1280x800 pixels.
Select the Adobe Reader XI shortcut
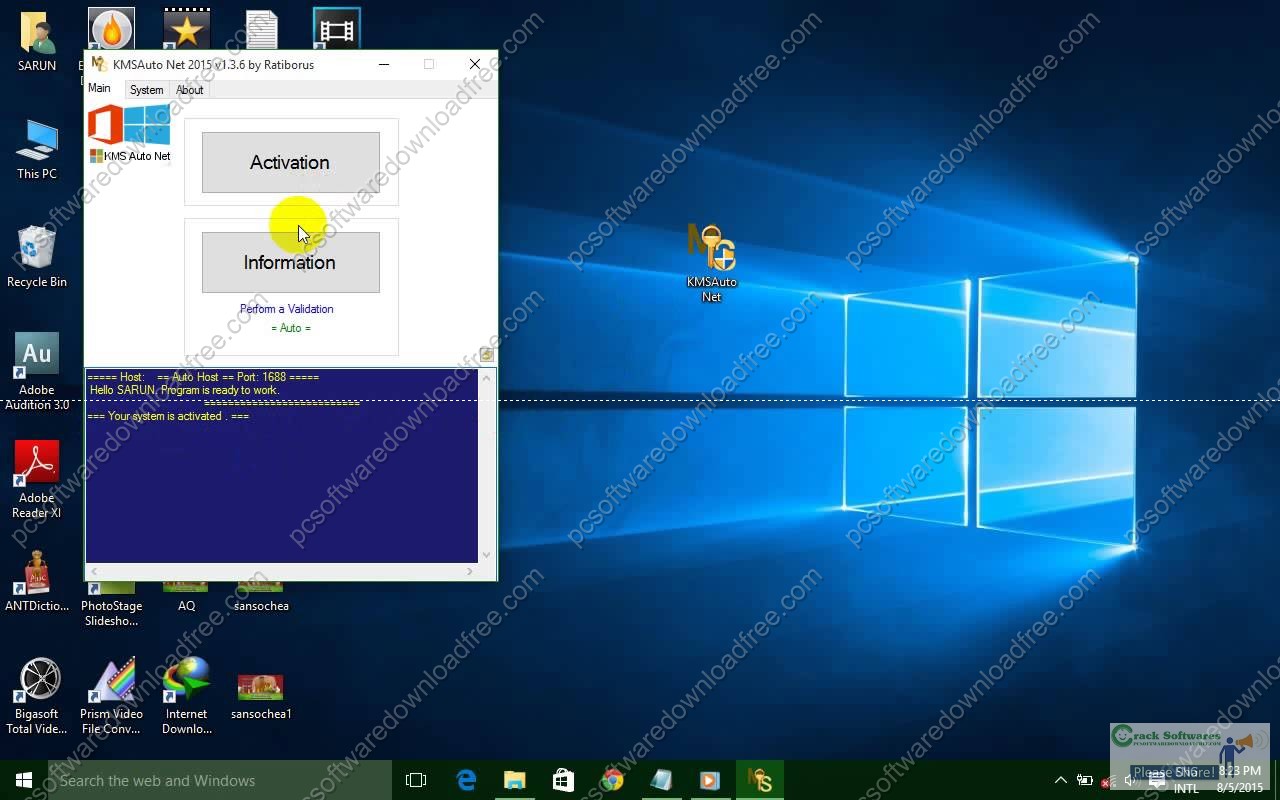click(37, 479)
